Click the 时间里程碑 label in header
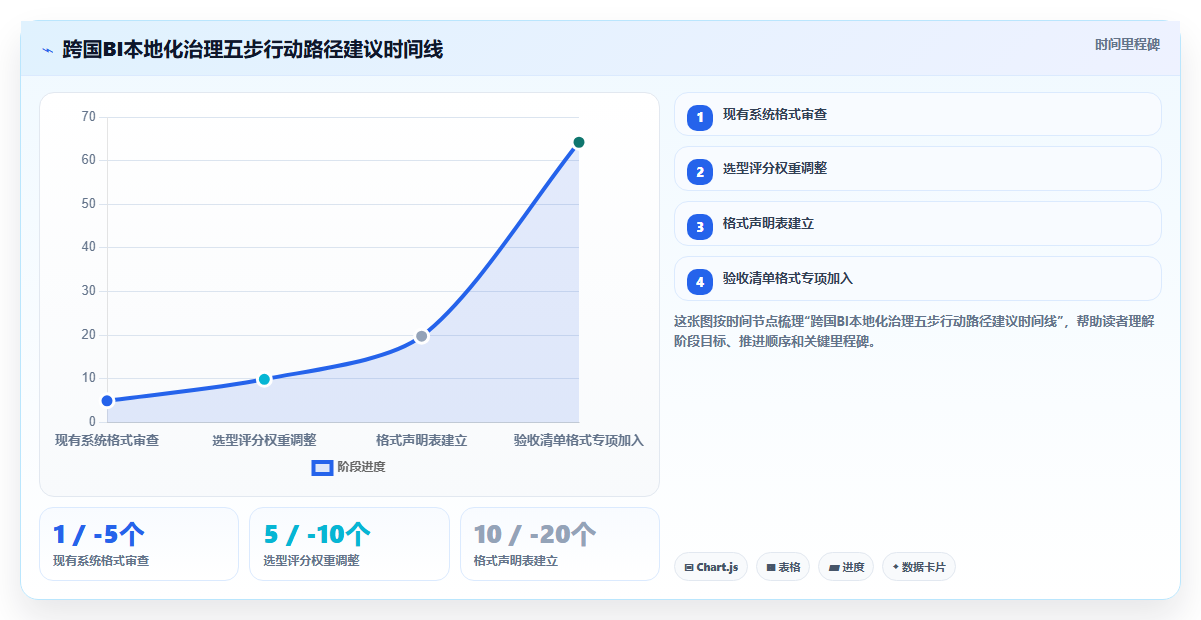The image size is (1201, 620). (x=1127, y=44)
